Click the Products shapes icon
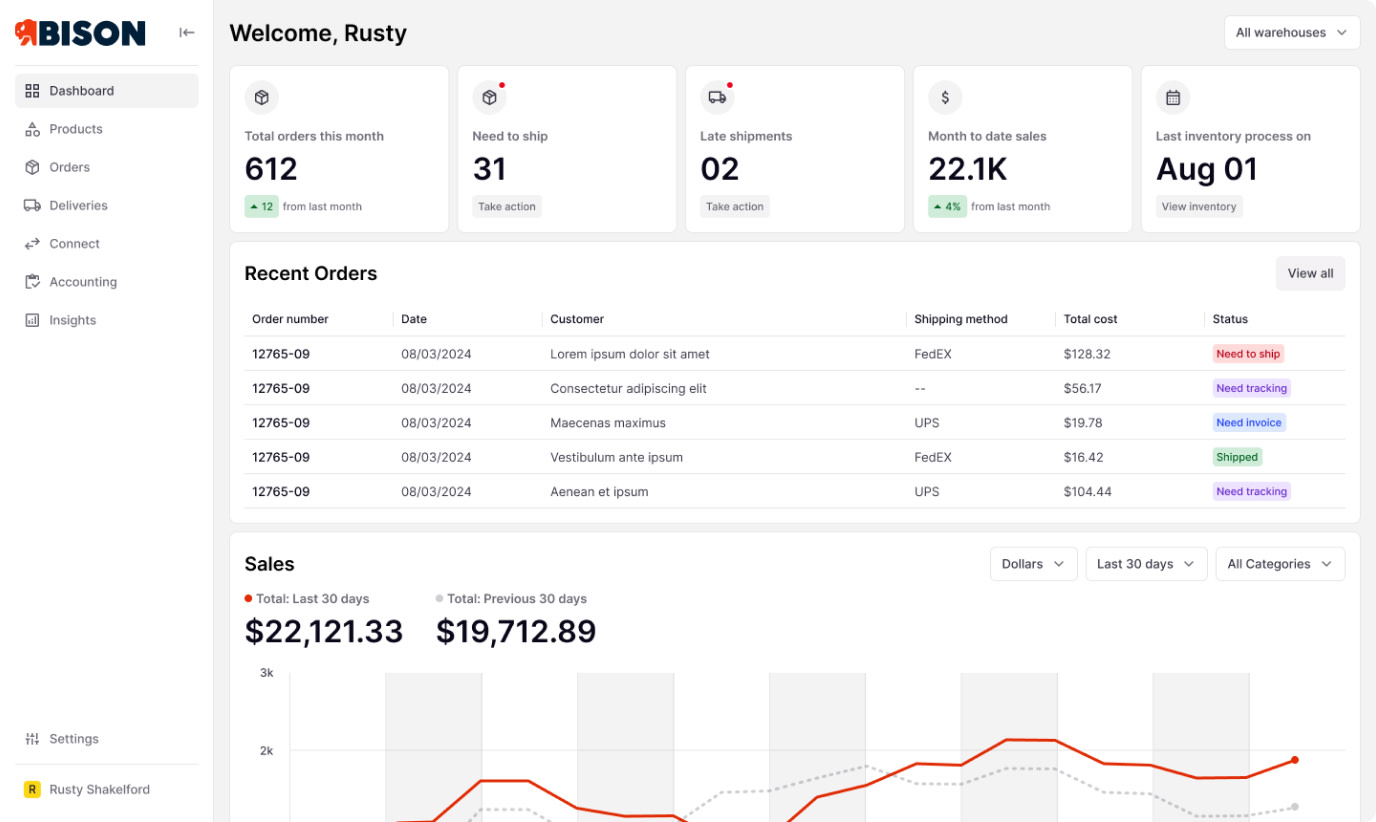The width and height of the screenshot is (1376, 822). [x=32, y=129]
